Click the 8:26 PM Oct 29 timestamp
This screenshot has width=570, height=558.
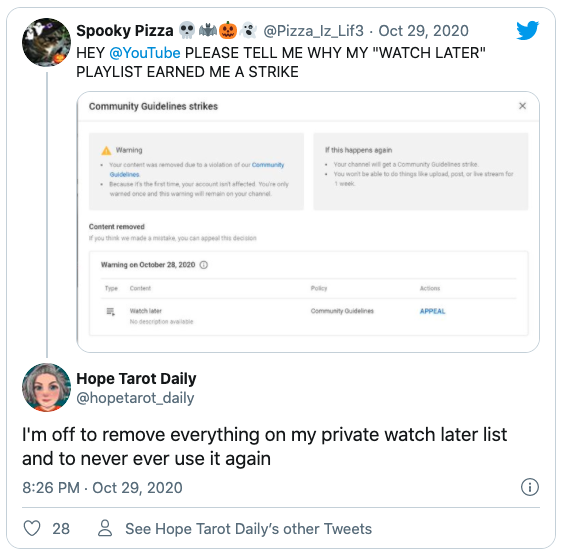[x=102, y=488]
